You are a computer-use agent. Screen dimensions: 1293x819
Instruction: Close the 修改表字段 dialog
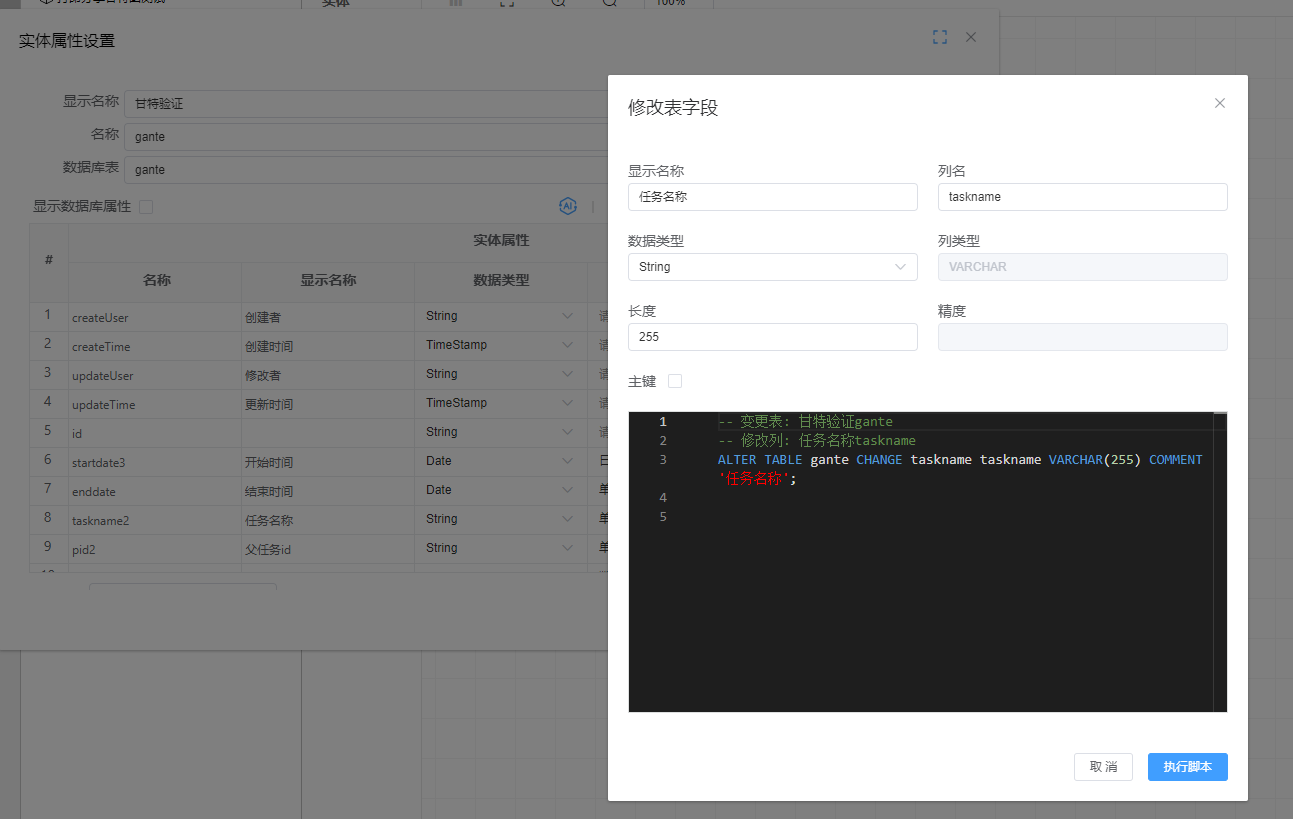[x=1219, y=103]
